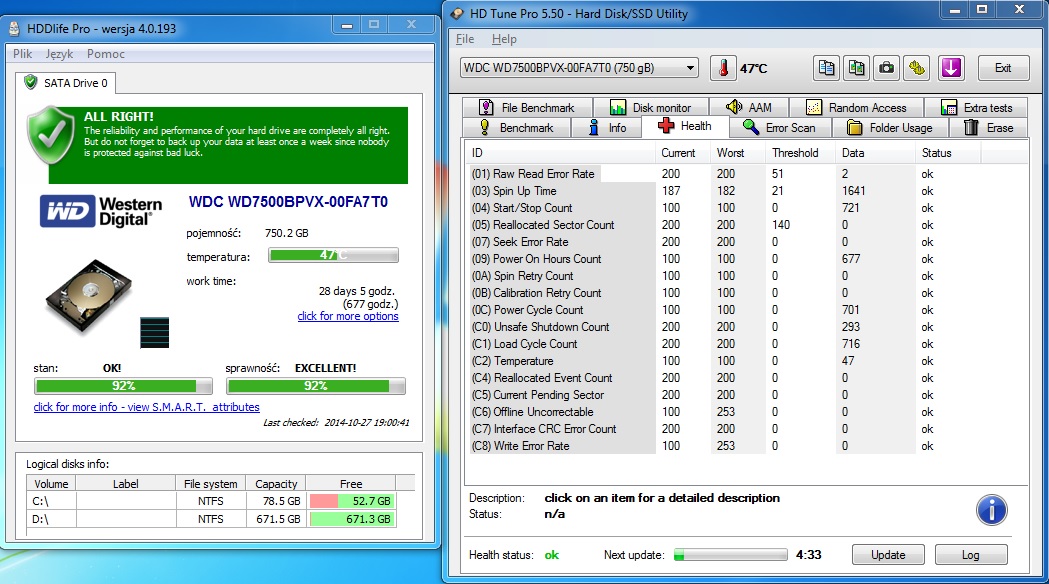Screen dimensions: 1049x584
Task: Sort by the Data column header
Action: pyautogui.click(x=876, y=153)
